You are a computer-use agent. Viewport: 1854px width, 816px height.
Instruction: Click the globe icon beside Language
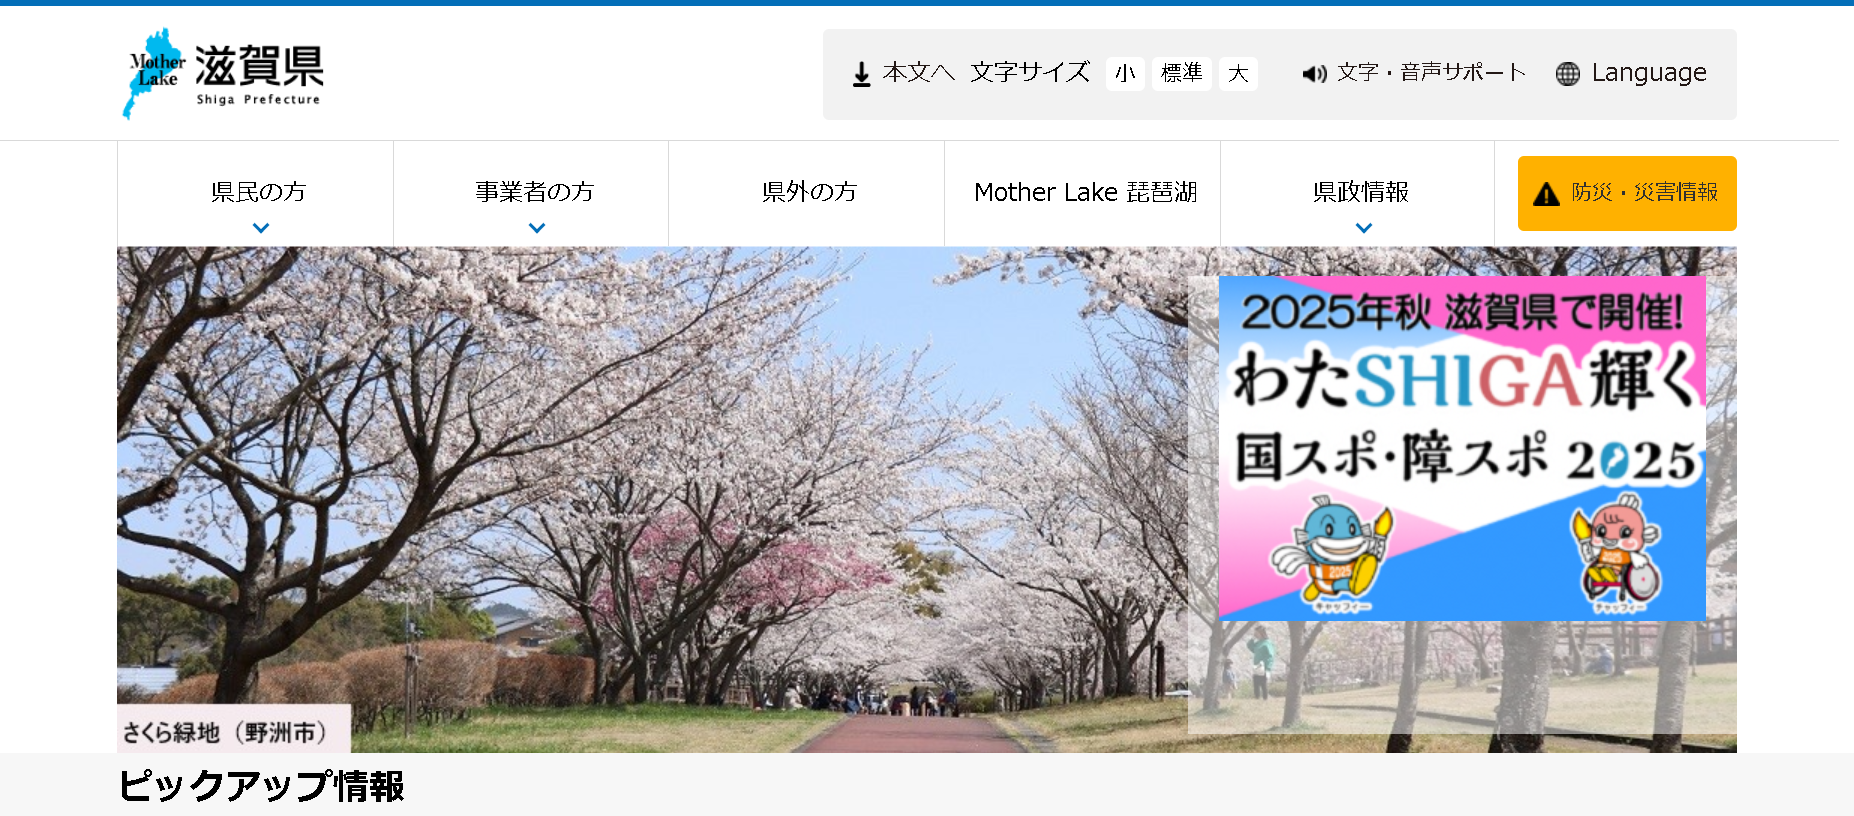[1568, 74]
